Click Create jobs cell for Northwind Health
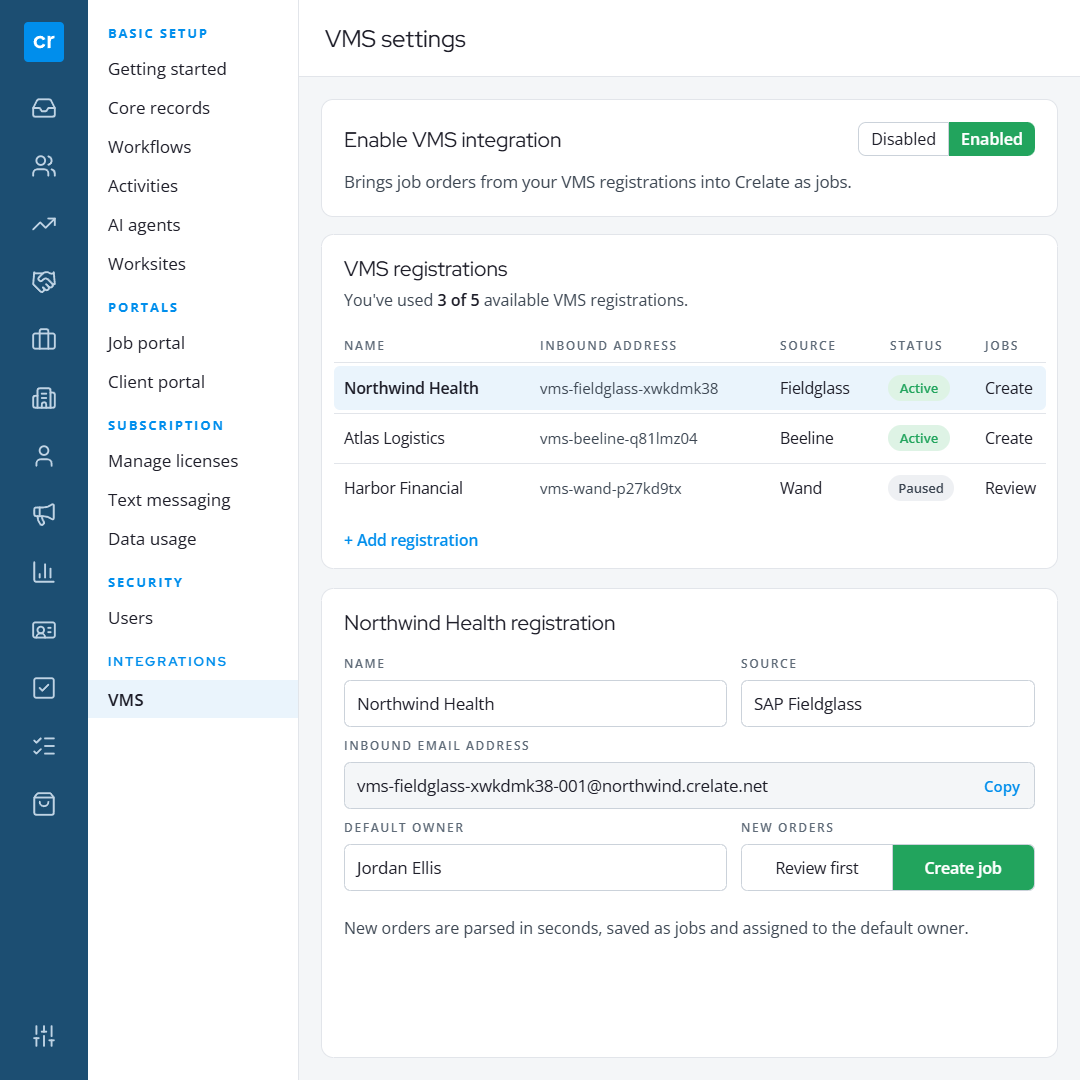The width and height of the screenshot is (1080, 1080). (x=1008, y=388)
